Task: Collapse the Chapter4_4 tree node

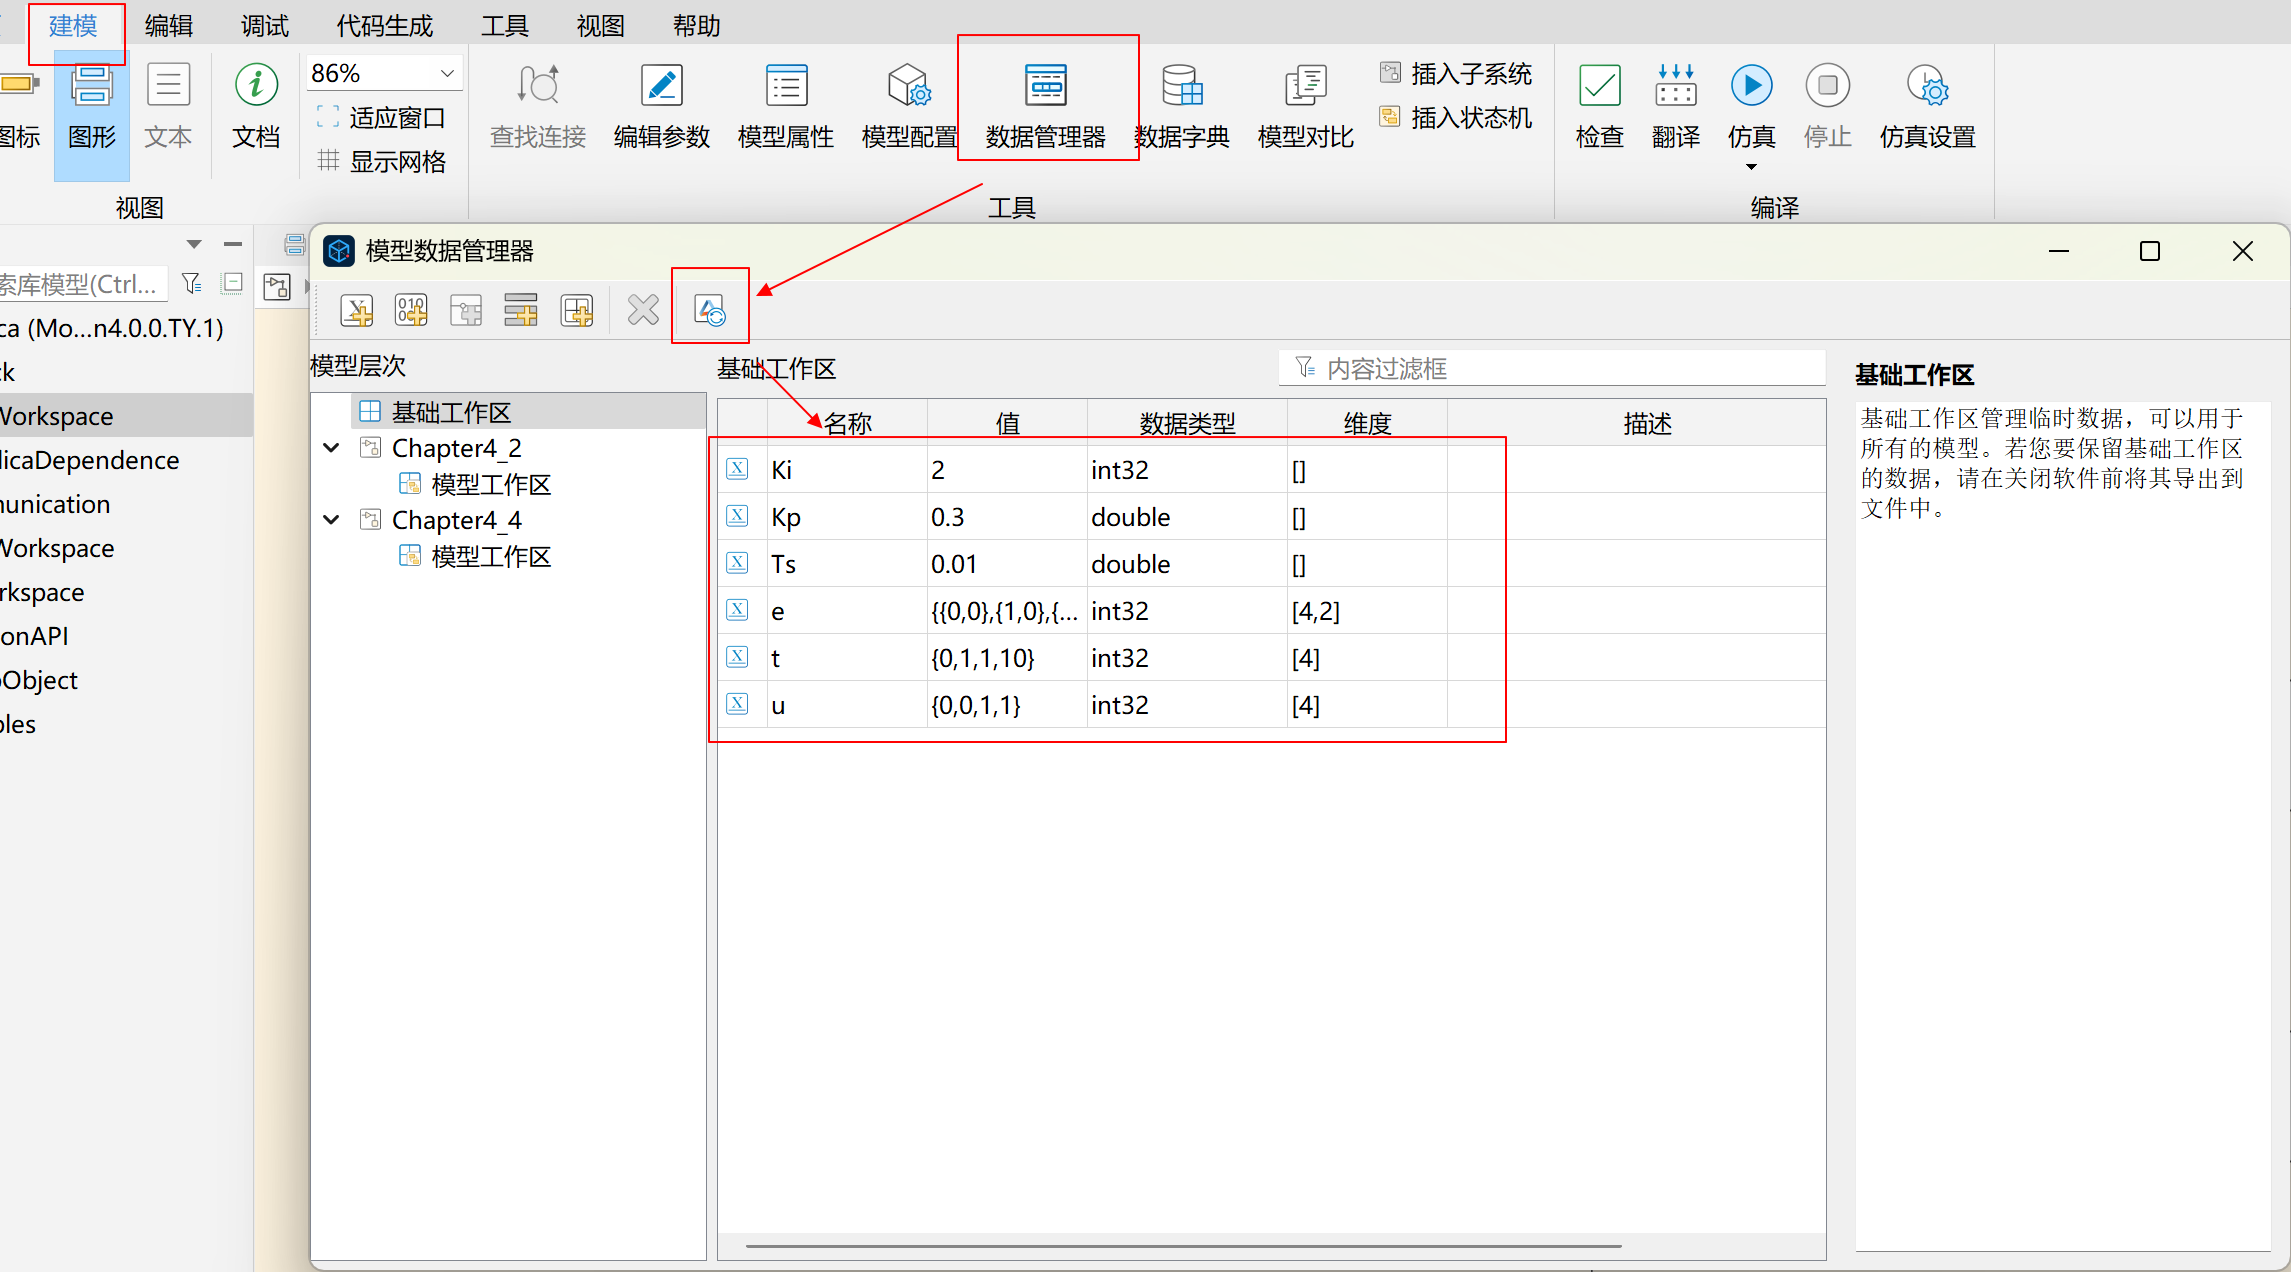Action: click(332, 520)
